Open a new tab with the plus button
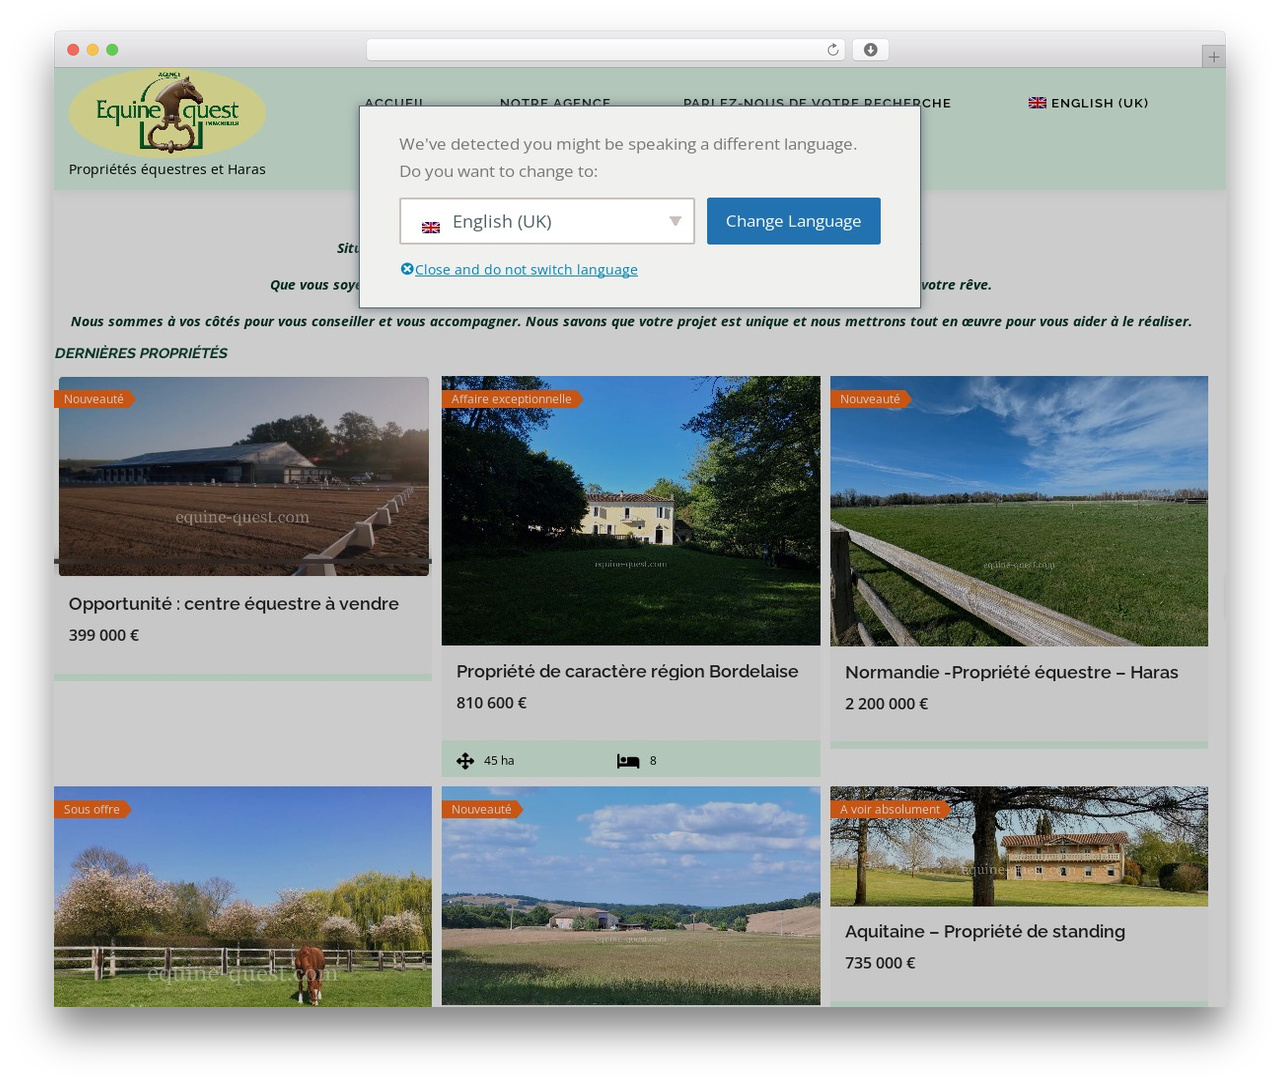This screenshot has height=1084, width=1280. pos(1213,57)
